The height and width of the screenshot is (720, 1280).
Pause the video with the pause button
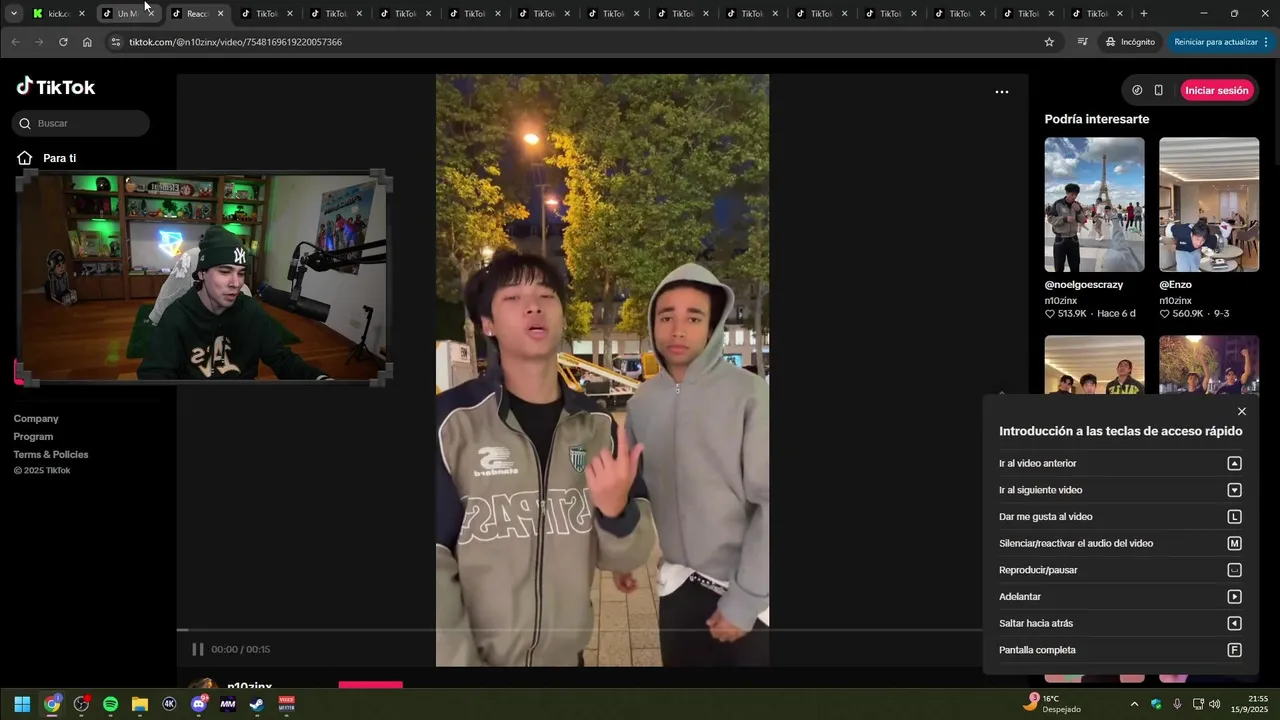[x=198, y=649]
